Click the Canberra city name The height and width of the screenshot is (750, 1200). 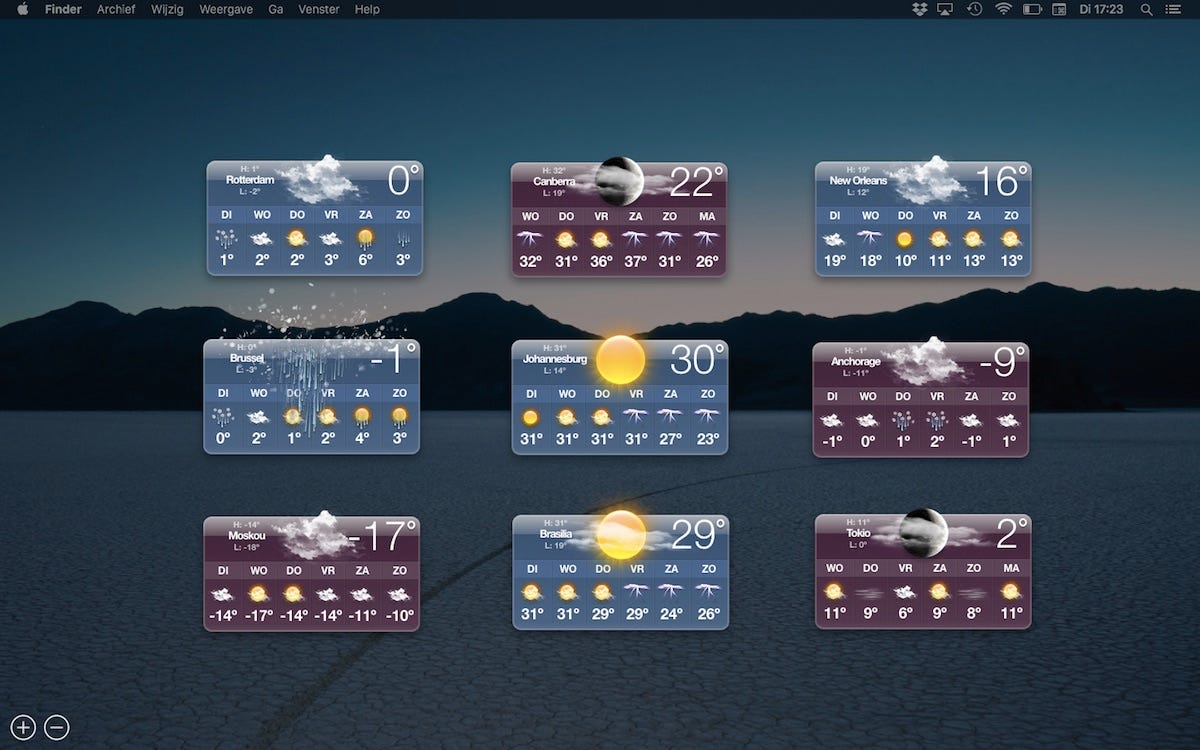coord(554,182)
